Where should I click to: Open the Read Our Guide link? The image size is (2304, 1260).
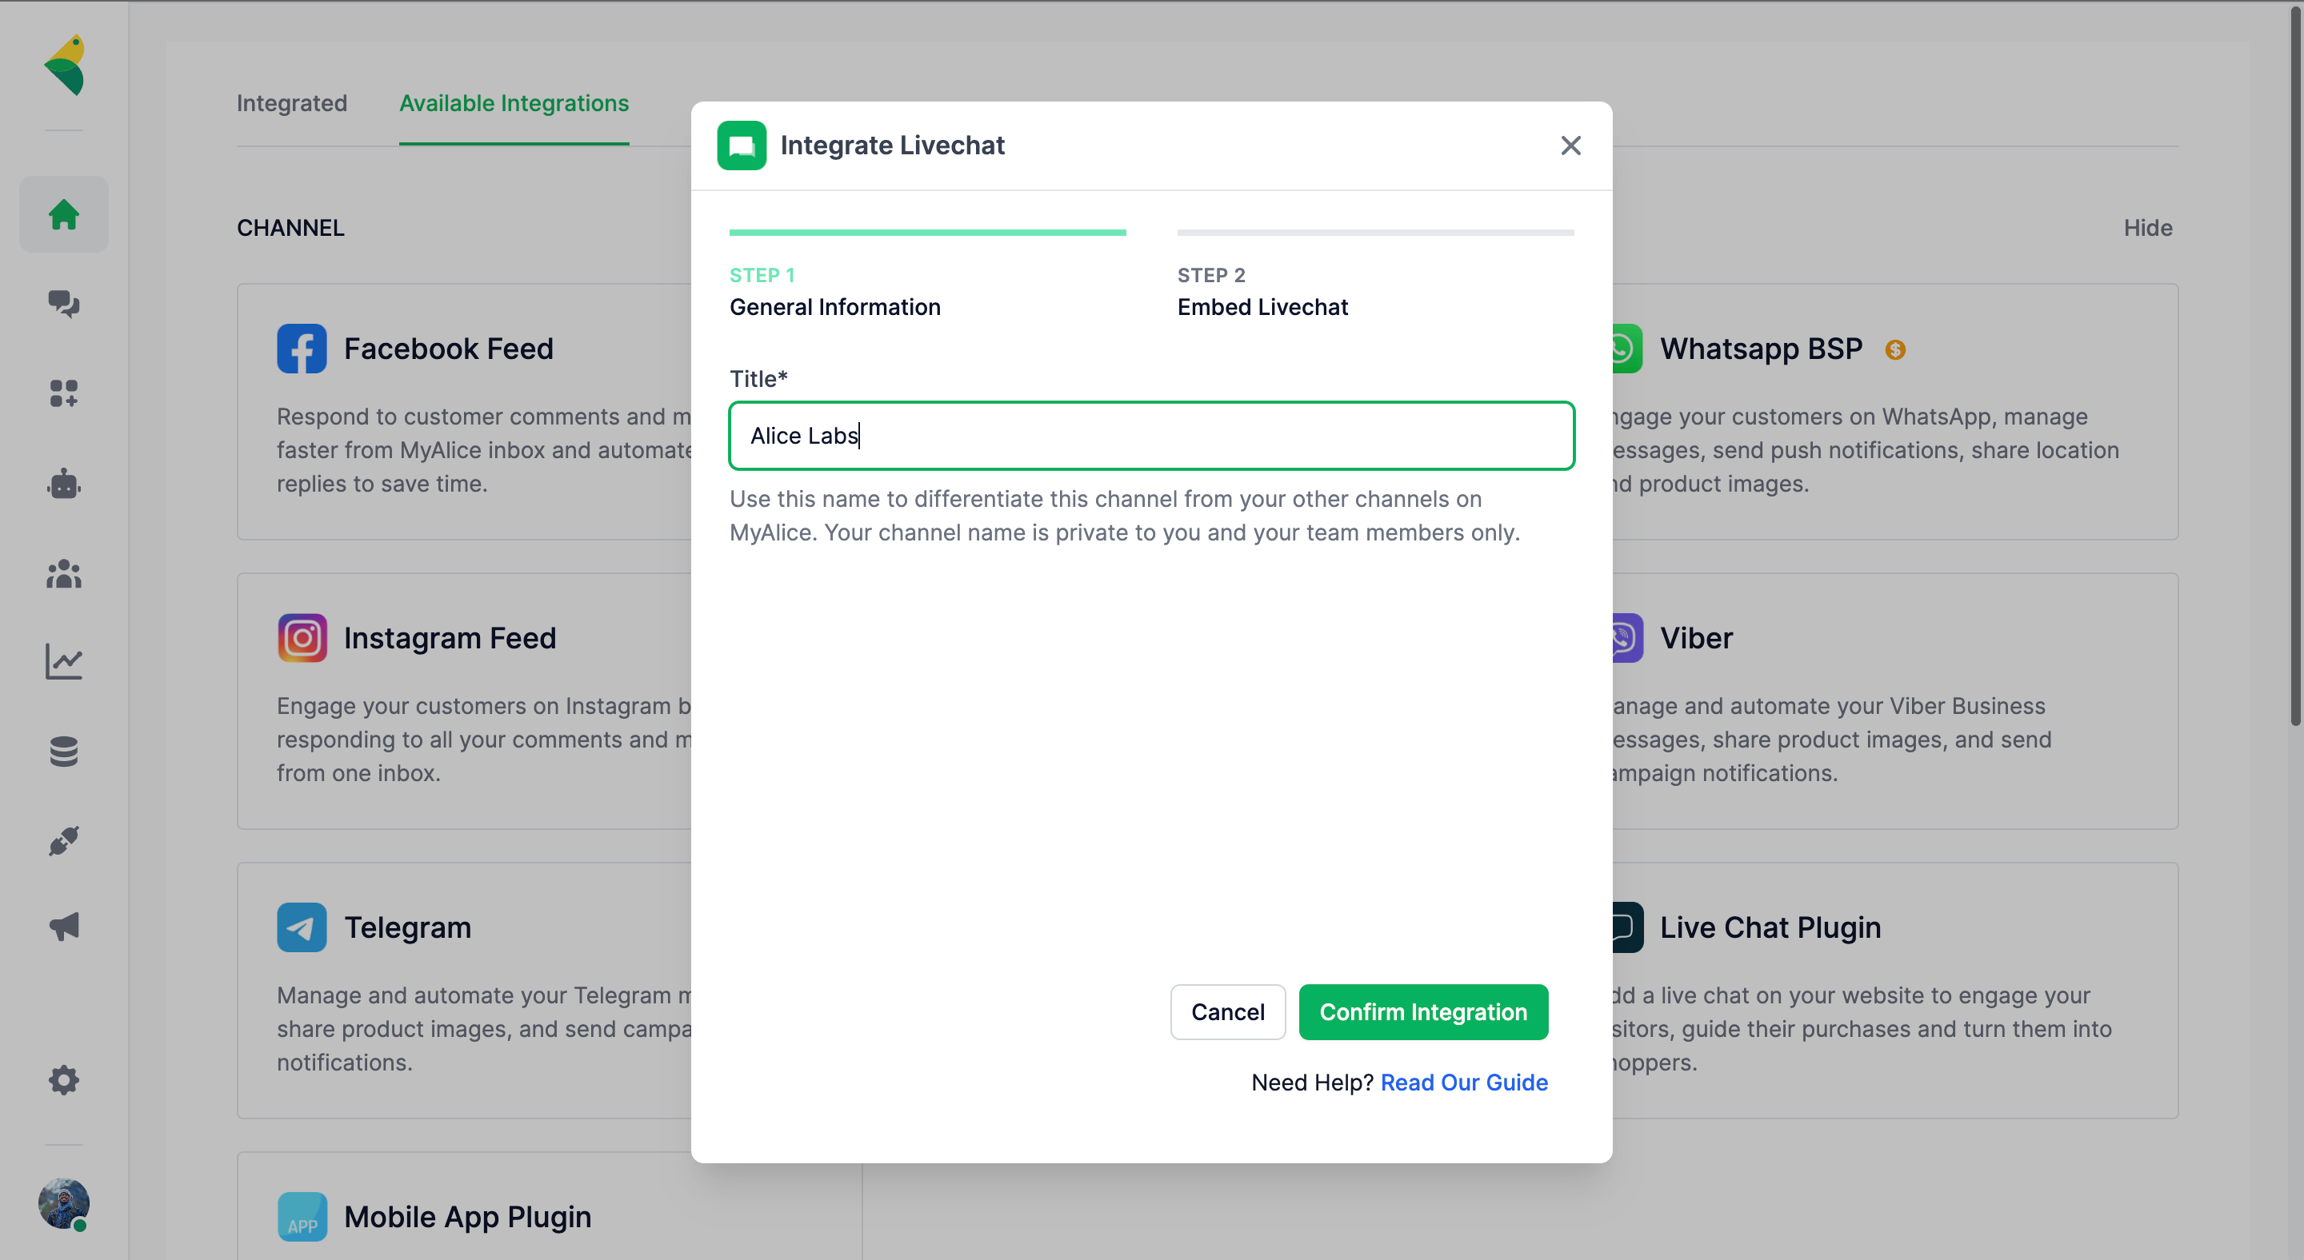coord(1464,1082)
